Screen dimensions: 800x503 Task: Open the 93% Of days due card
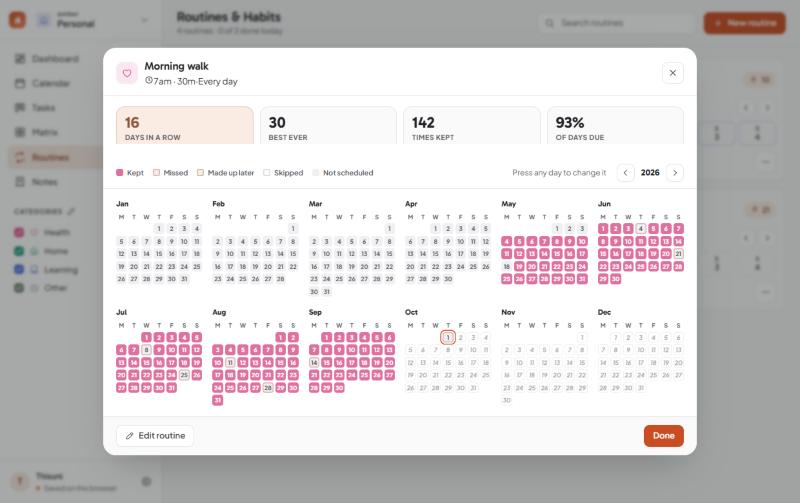coord(615,125)
